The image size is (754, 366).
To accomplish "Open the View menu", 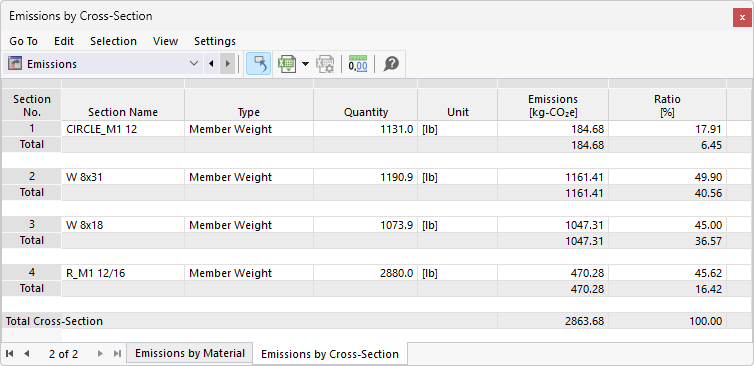I will tap(165, 41).
